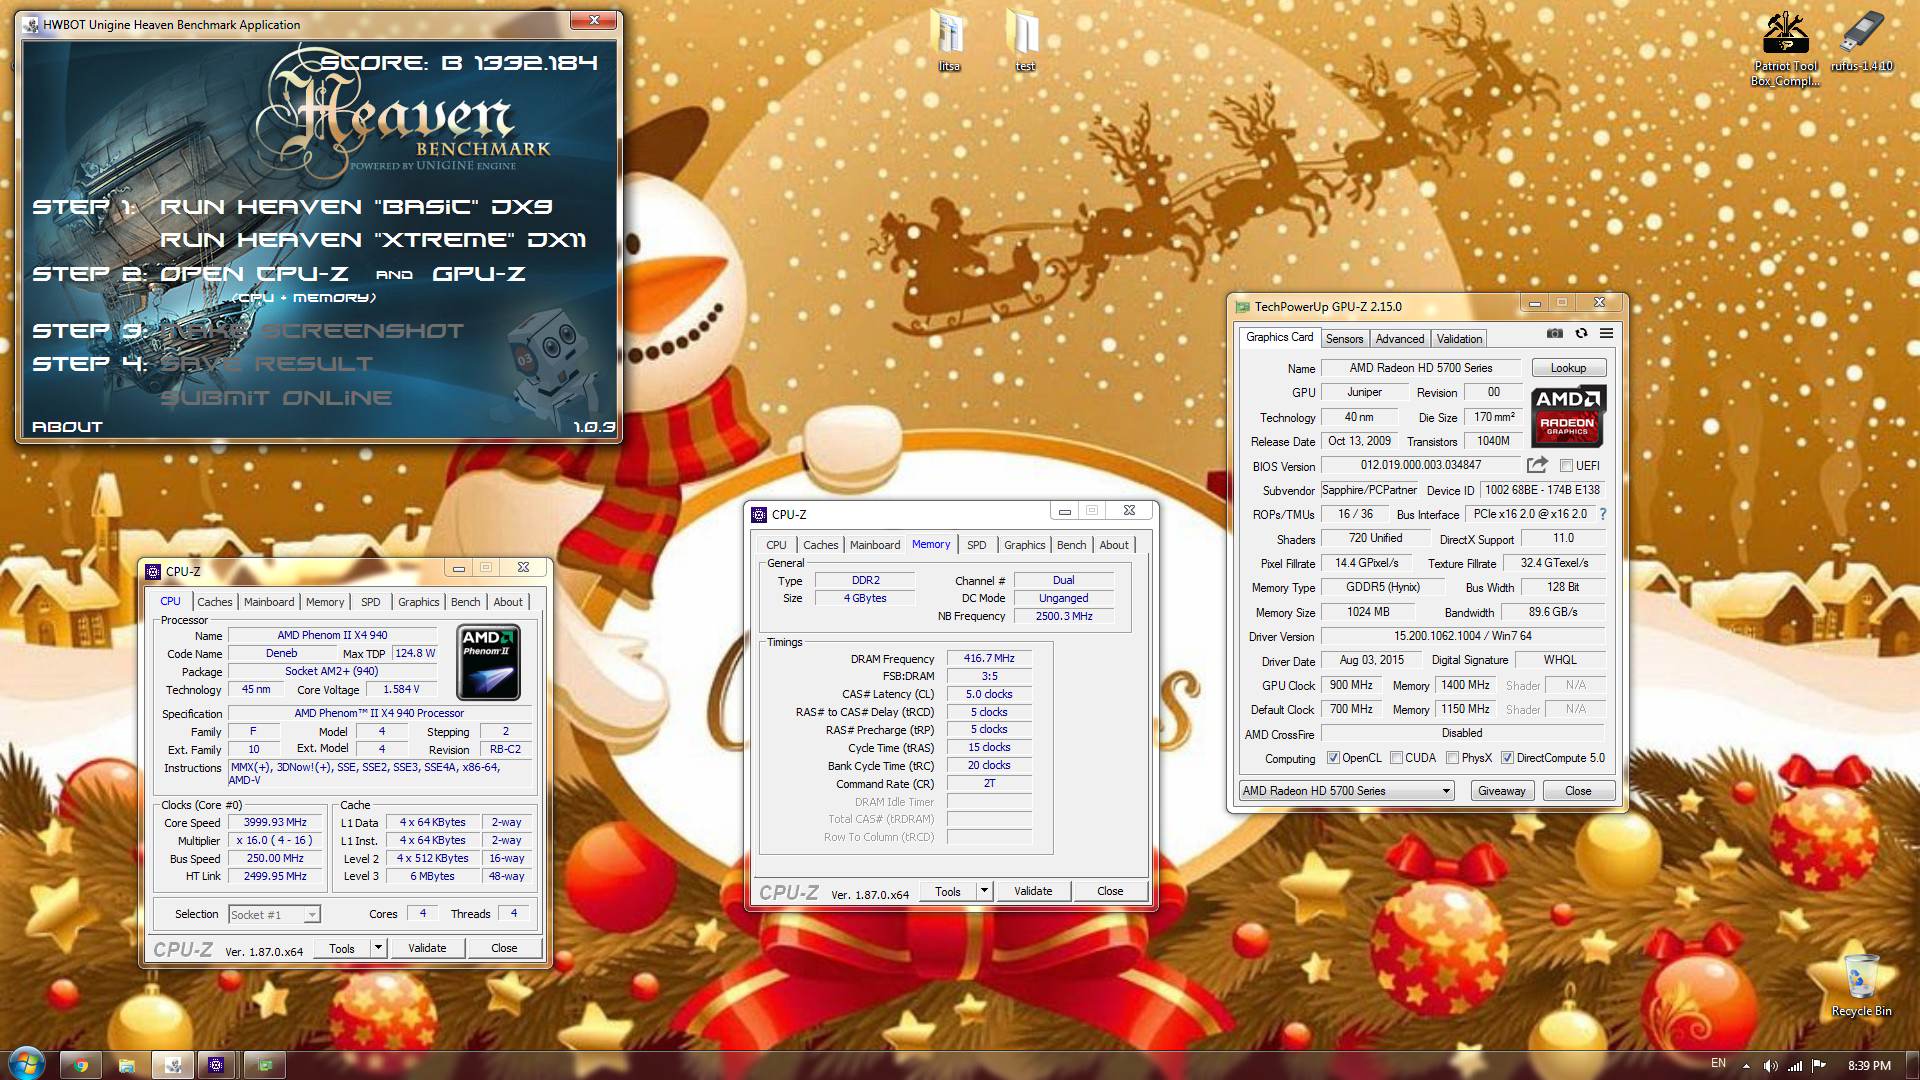Click the Giveaway button in GPU-Z
This screenshot has width=1920, height=1080.
click(1501, 790)
